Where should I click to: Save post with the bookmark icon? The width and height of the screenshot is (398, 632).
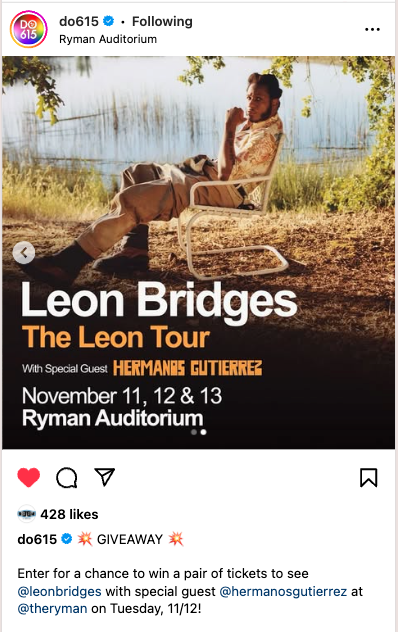(x=369, y=478)
